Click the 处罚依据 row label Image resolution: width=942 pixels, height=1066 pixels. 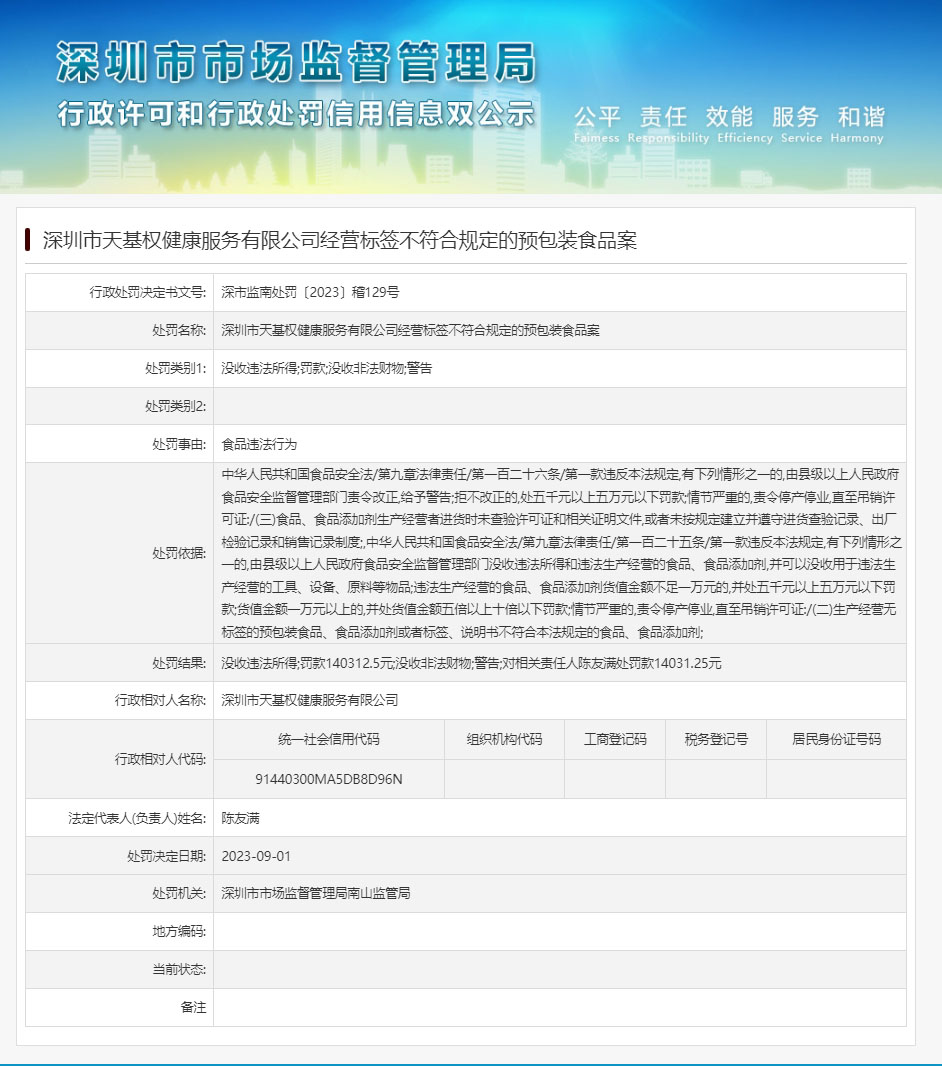[179, 553]
